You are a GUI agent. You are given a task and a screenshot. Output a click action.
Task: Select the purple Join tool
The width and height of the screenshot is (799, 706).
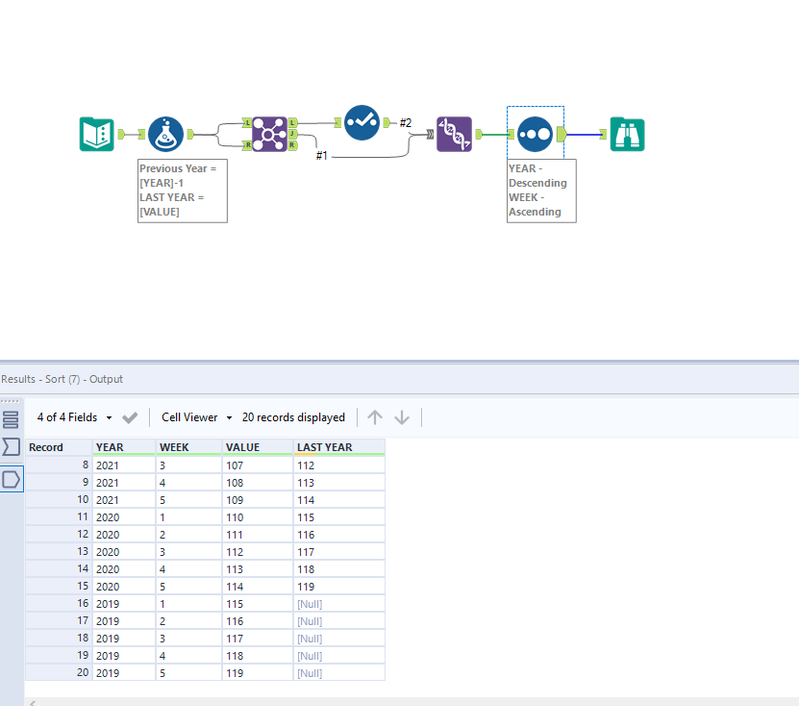coord(270,134)
